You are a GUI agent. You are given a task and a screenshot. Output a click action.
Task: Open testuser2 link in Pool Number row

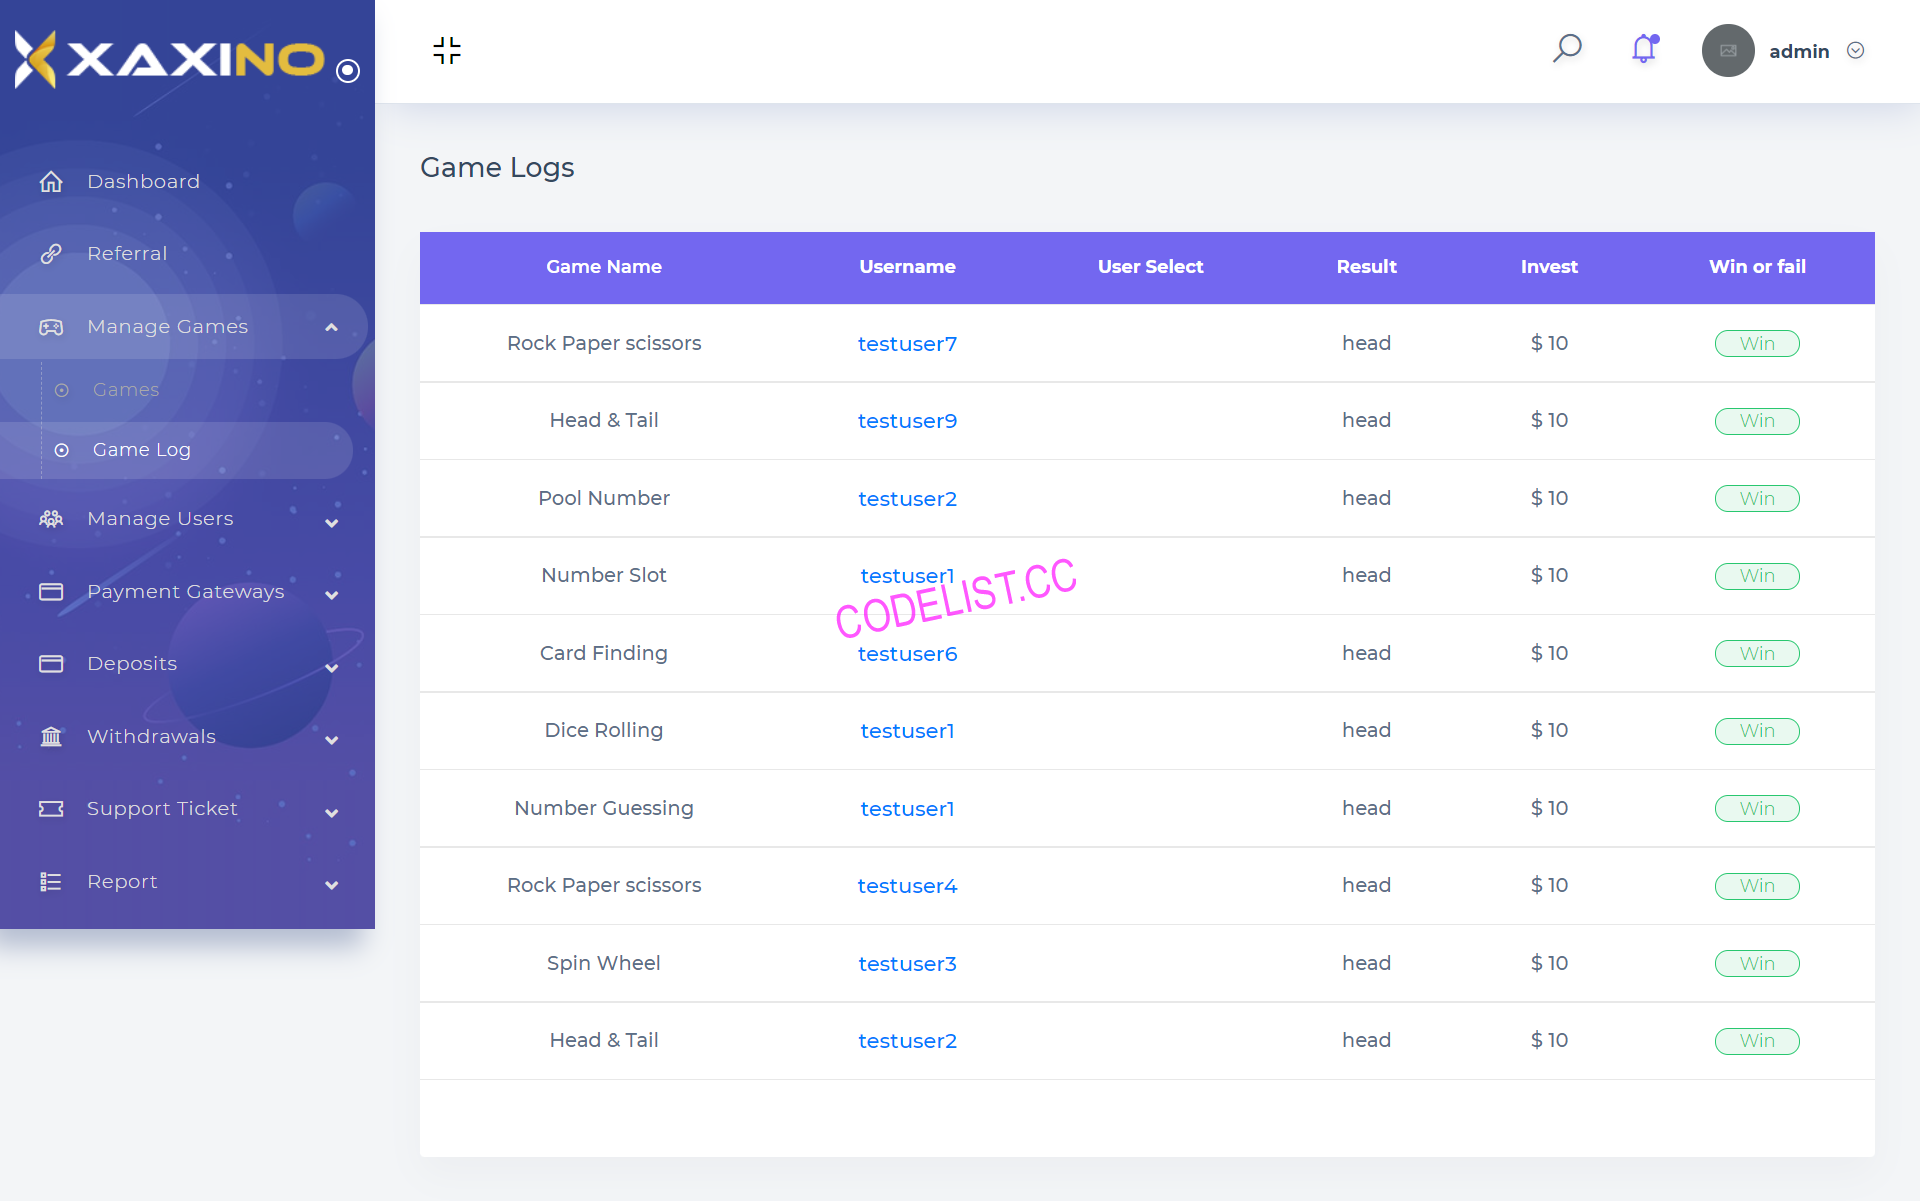(907, 499)
